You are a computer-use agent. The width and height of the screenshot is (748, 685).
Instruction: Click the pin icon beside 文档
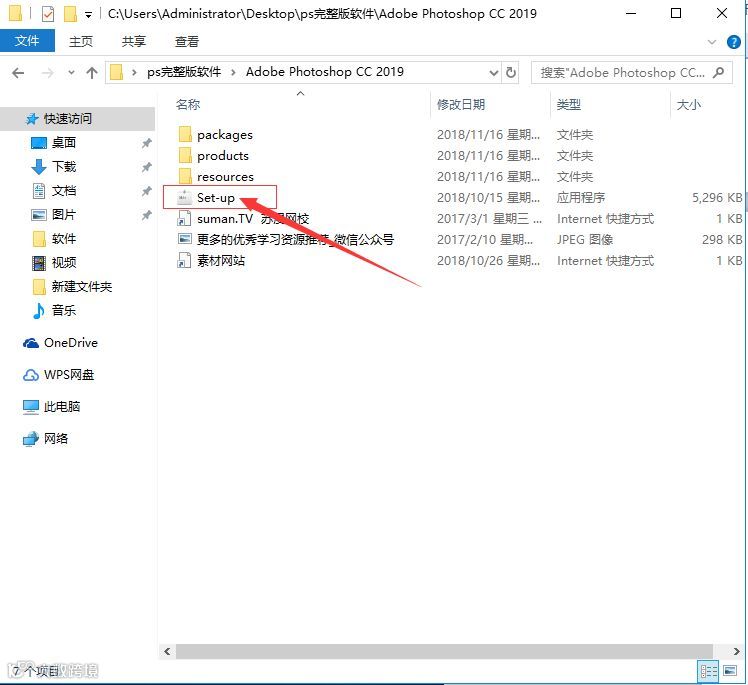(x=146, y=191)
